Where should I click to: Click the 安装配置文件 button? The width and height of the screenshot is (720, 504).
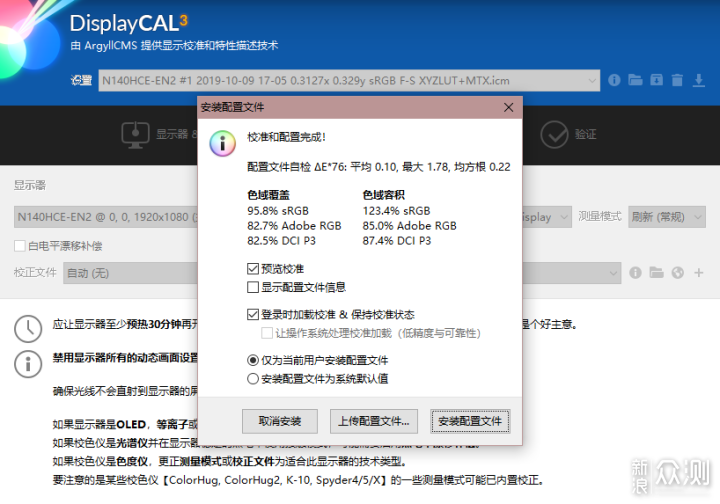coord(469,421)
